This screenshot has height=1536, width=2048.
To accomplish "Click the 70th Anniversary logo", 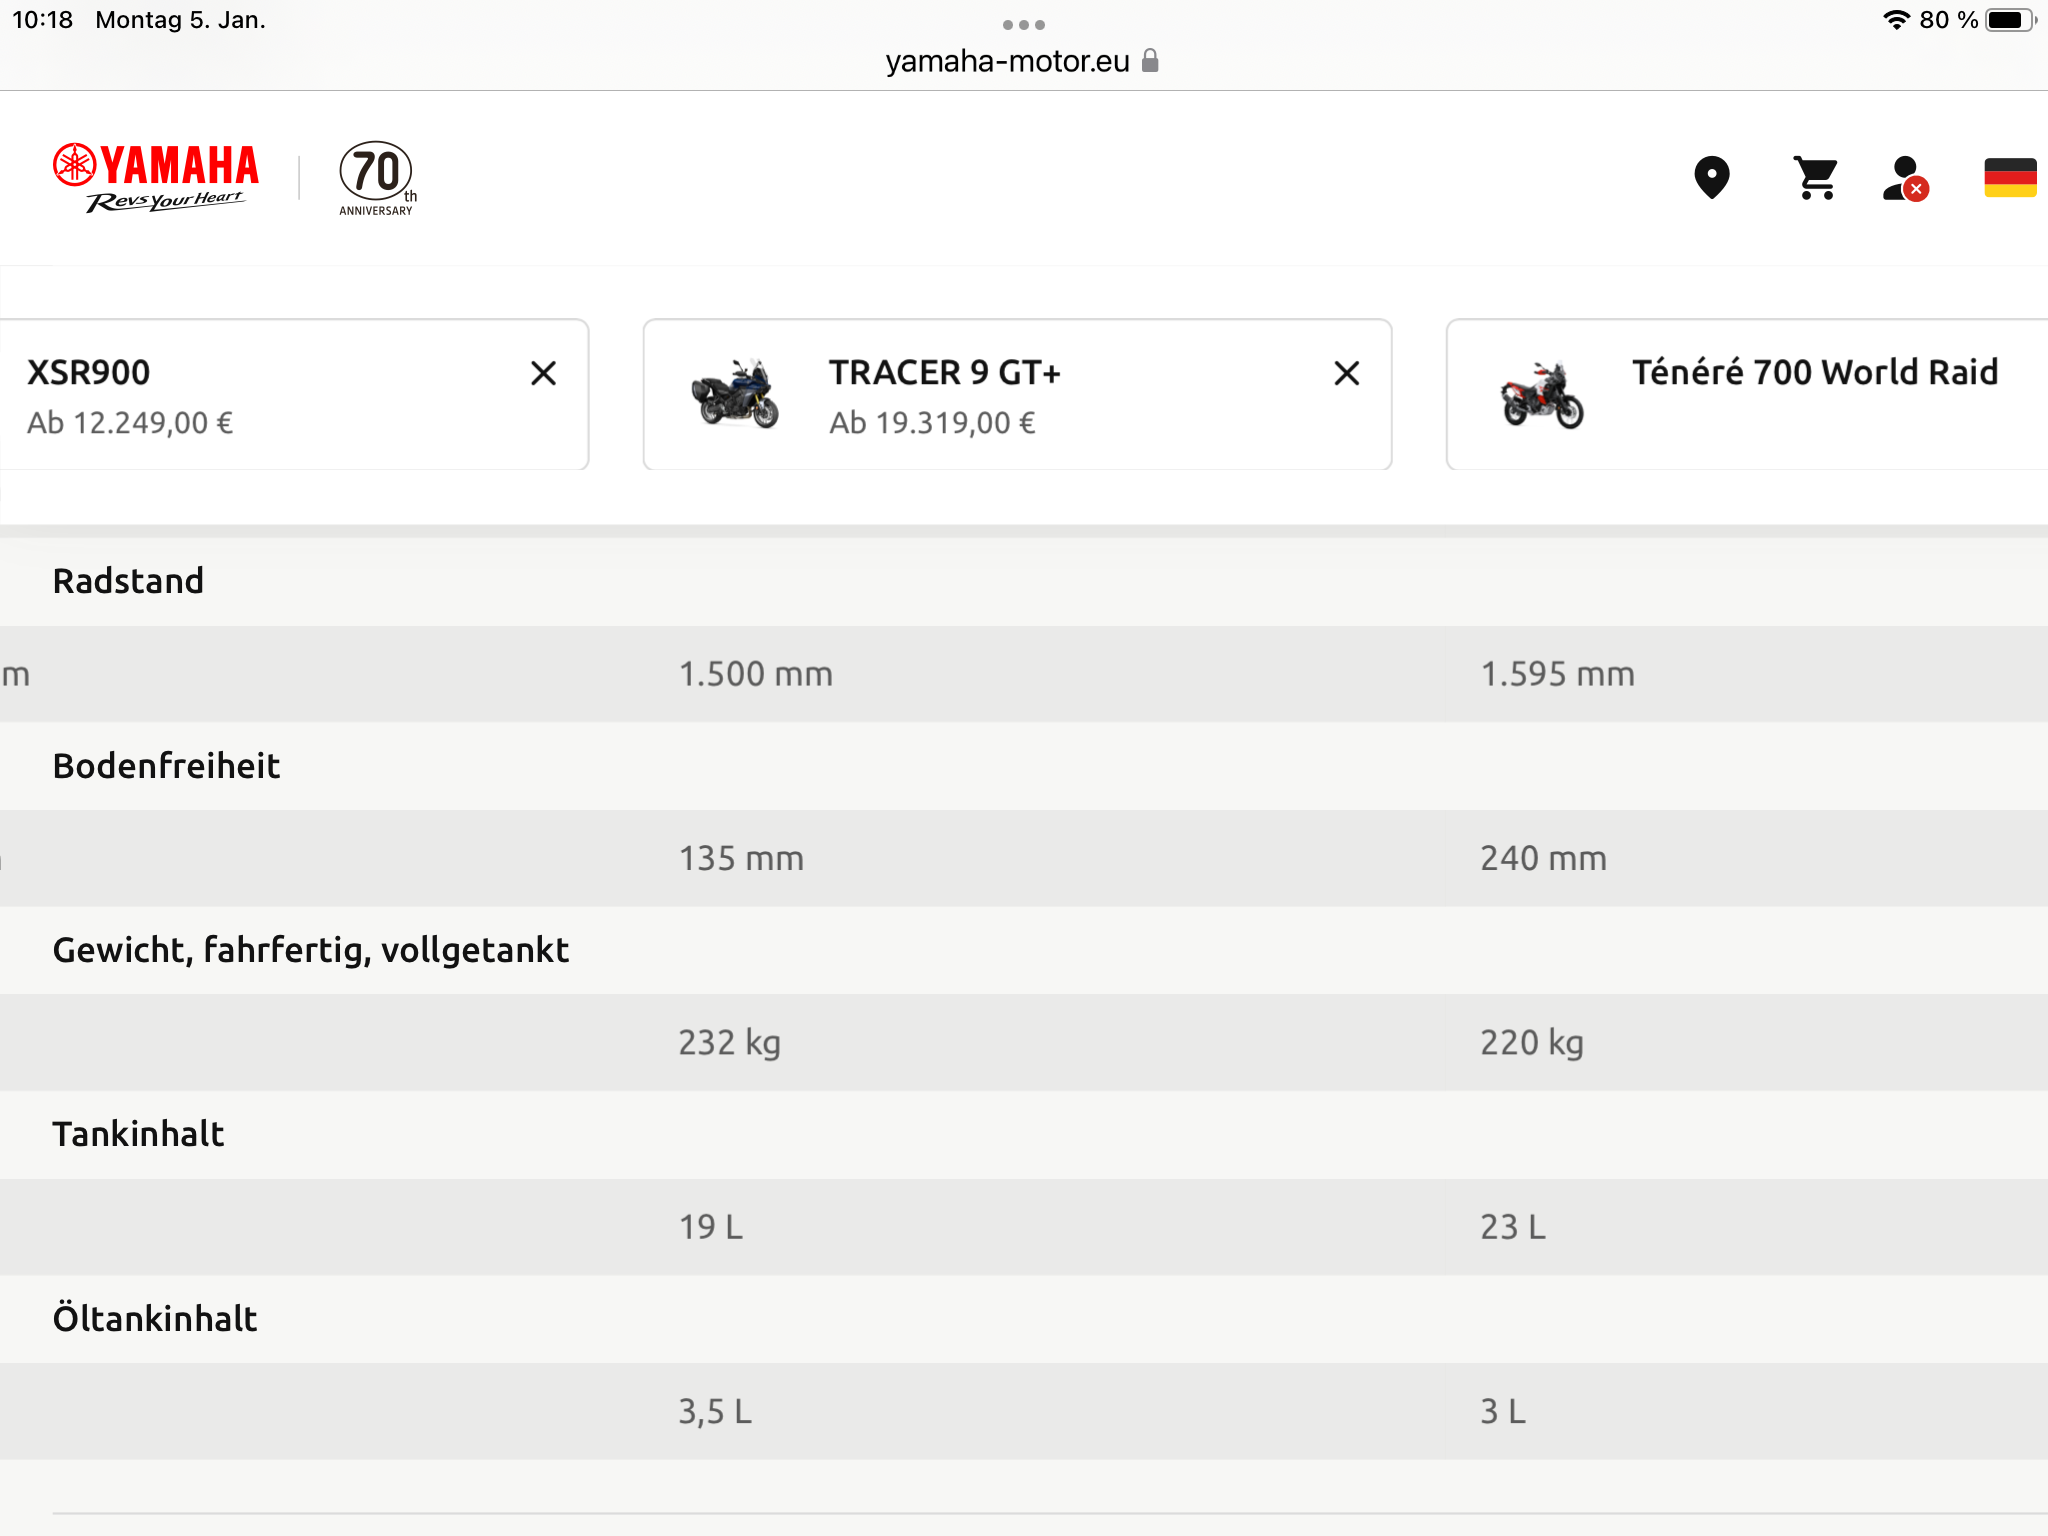I will (x=377, y=178).
